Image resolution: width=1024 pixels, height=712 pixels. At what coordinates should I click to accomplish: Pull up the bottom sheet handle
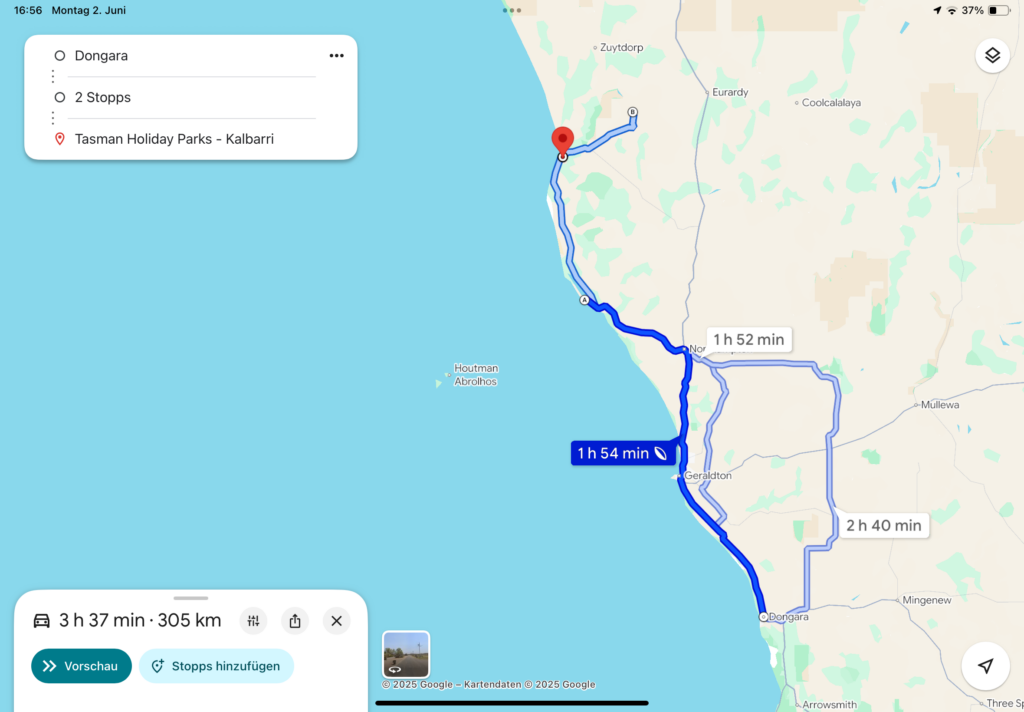tap(191, 598)
